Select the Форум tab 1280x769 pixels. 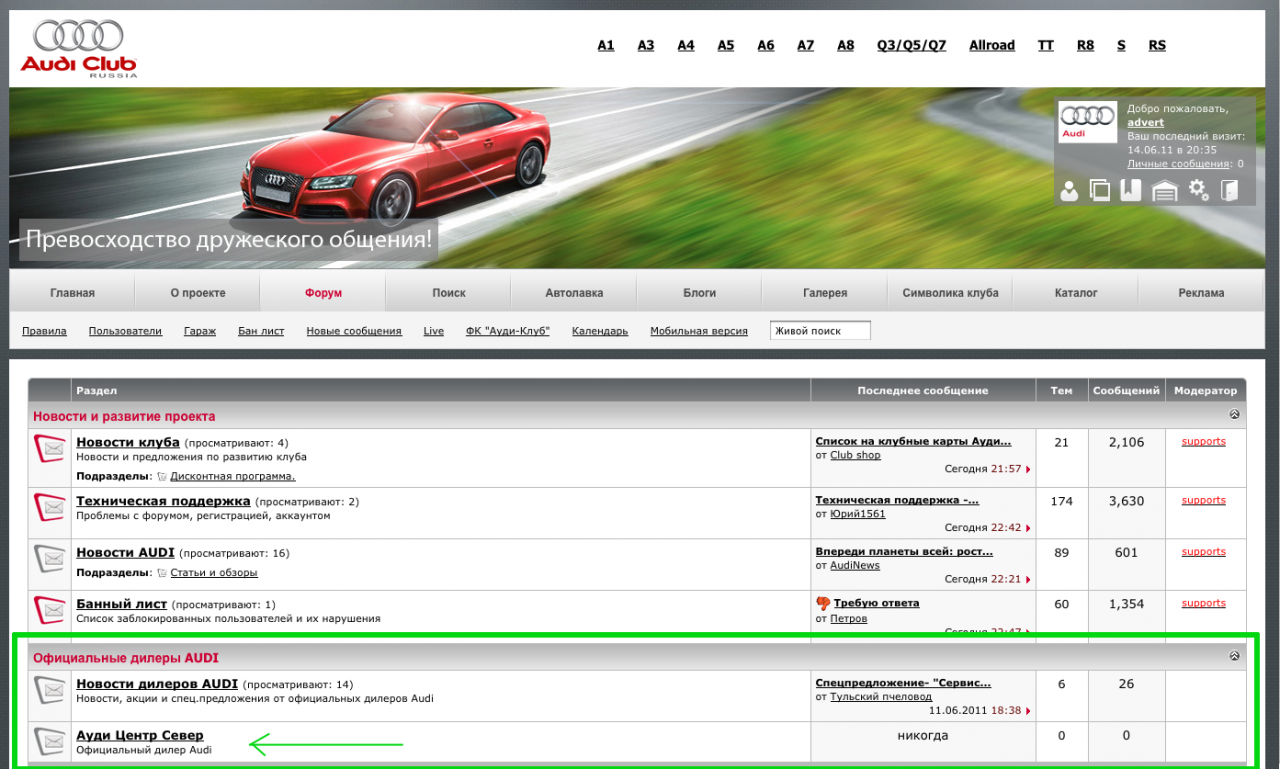pos(323,293)
